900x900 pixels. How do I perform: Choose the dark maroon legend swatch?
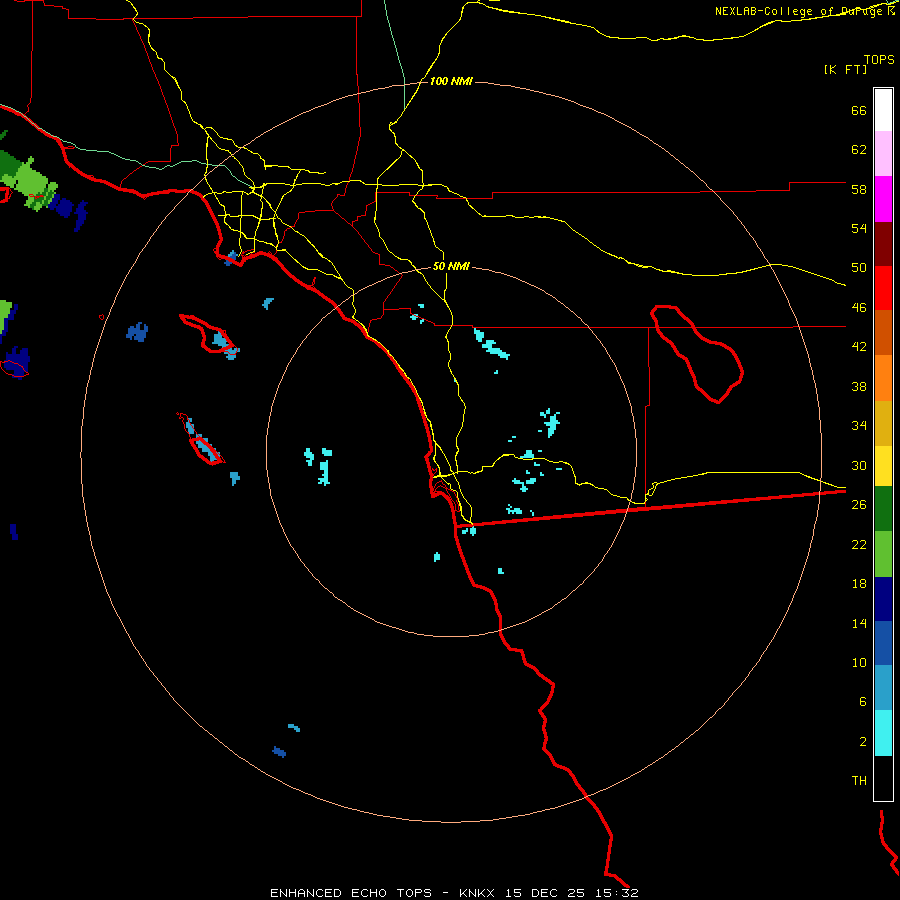point(883,244)
